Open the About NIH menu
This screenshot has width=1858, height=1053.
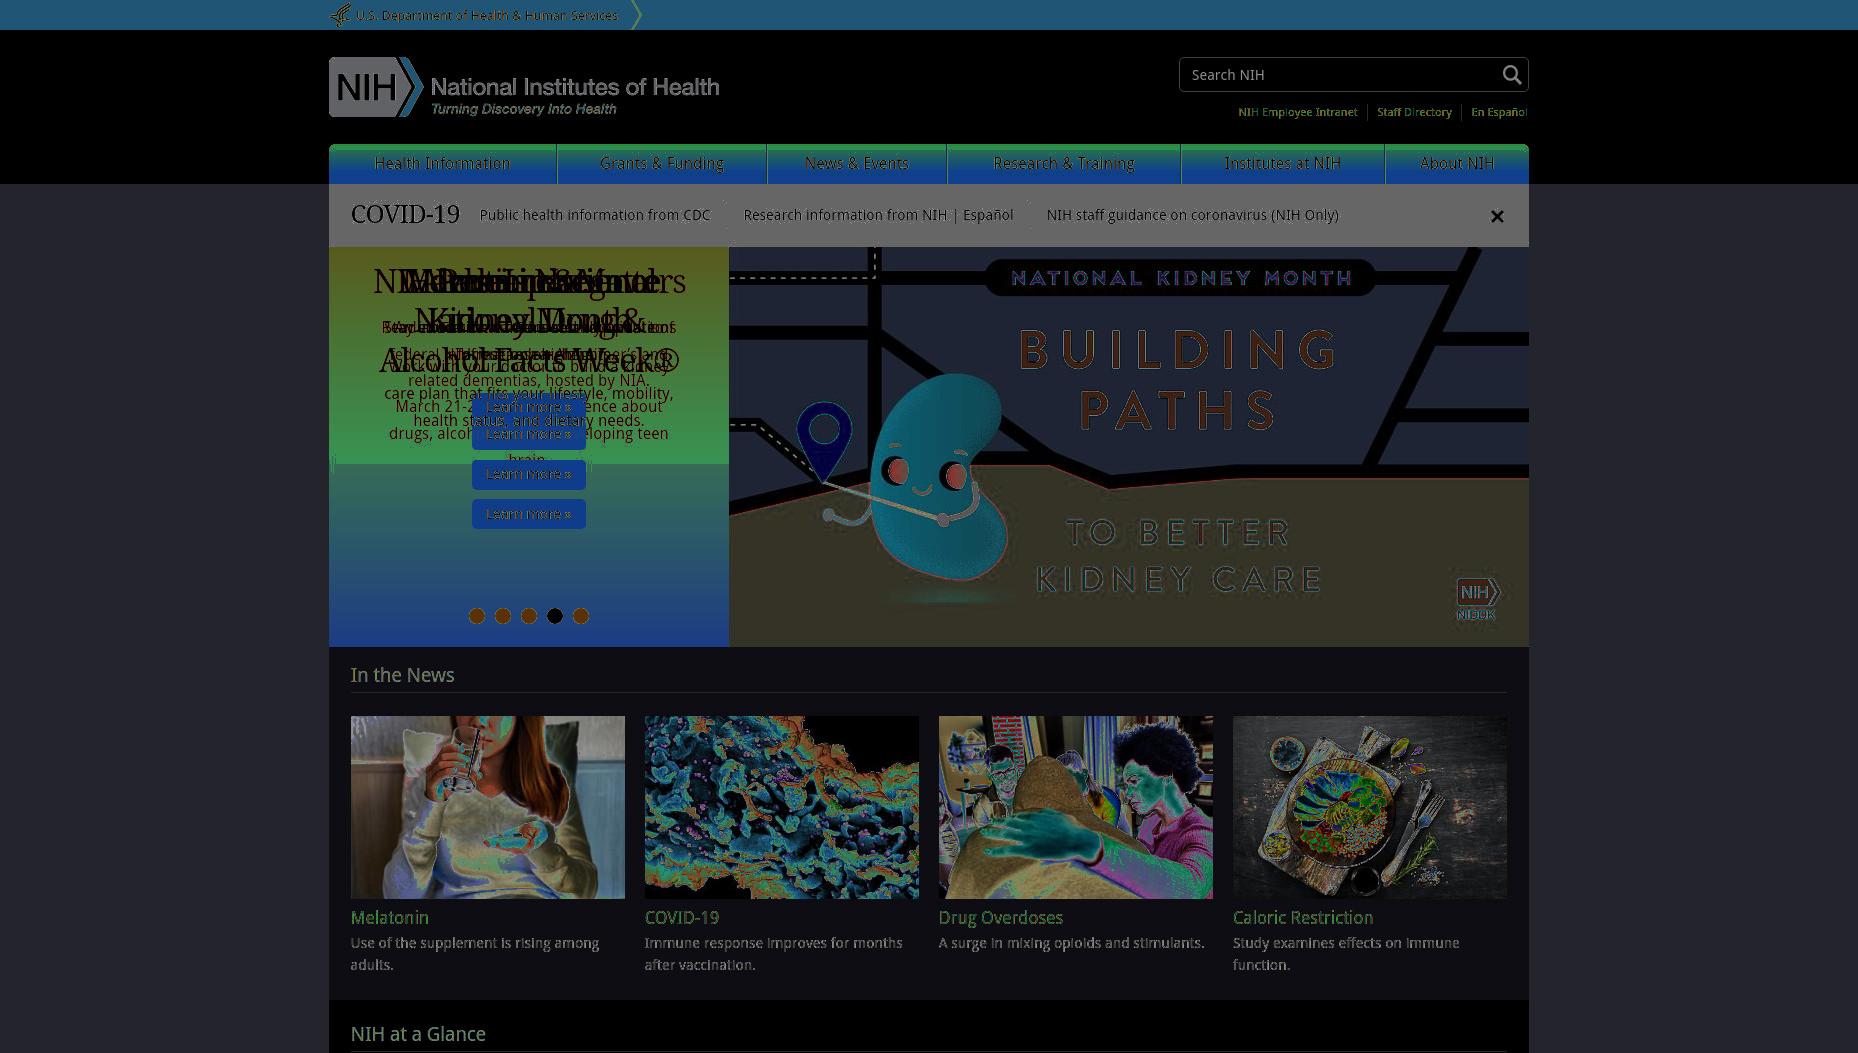[x=1457, y=164]
